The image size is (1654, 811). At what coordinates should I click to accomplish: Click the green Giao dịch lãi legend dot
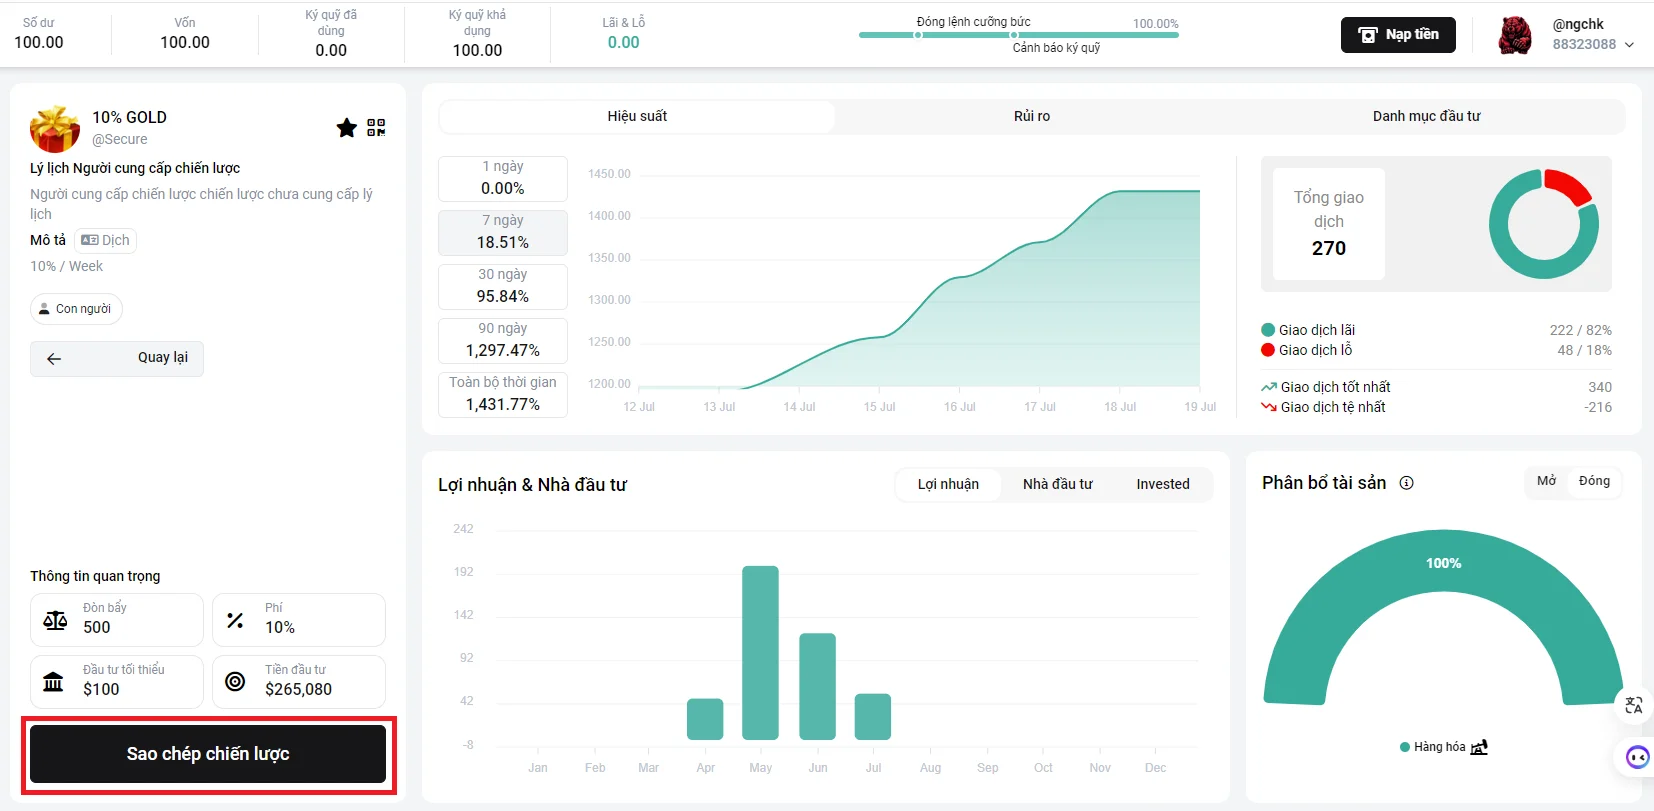[x=1268, y=330]
